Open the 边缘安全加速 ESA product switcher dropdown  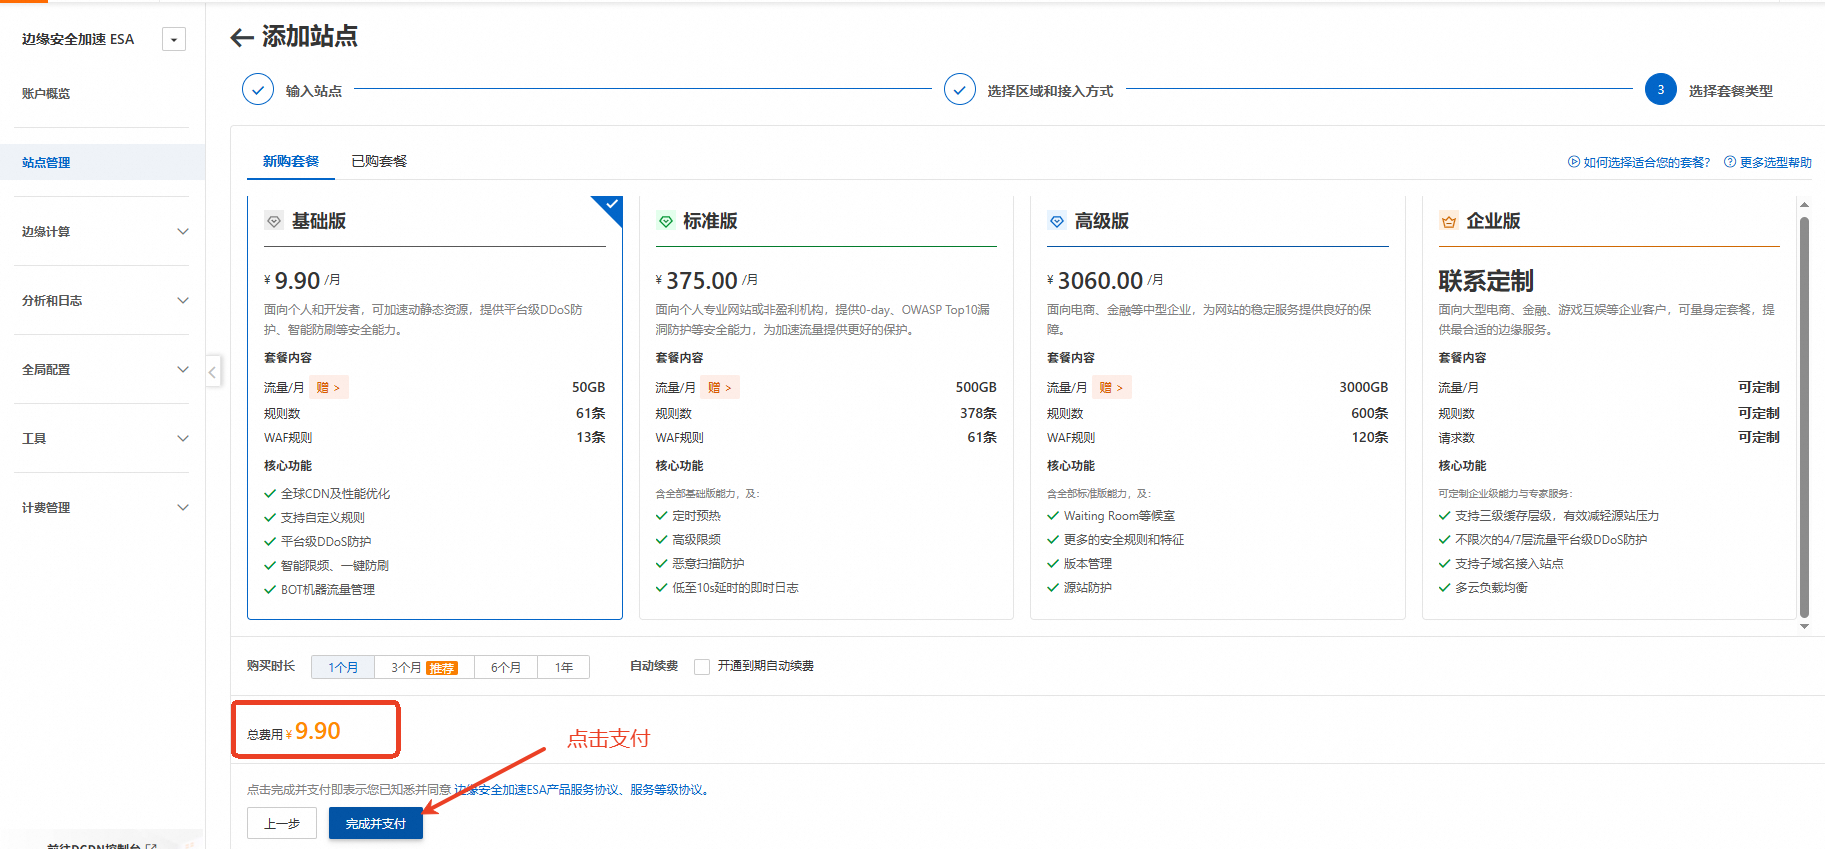(174, 40)
